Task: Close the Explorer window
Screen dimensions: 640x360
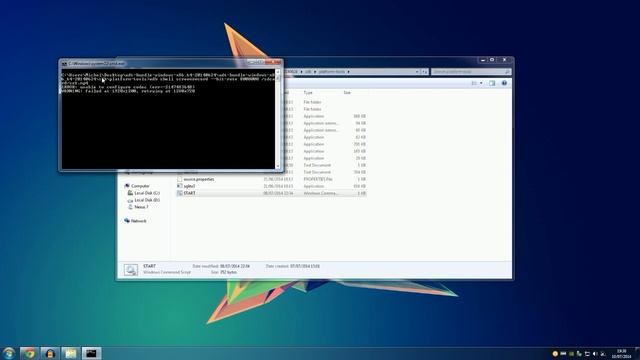Action: [504, 60]
